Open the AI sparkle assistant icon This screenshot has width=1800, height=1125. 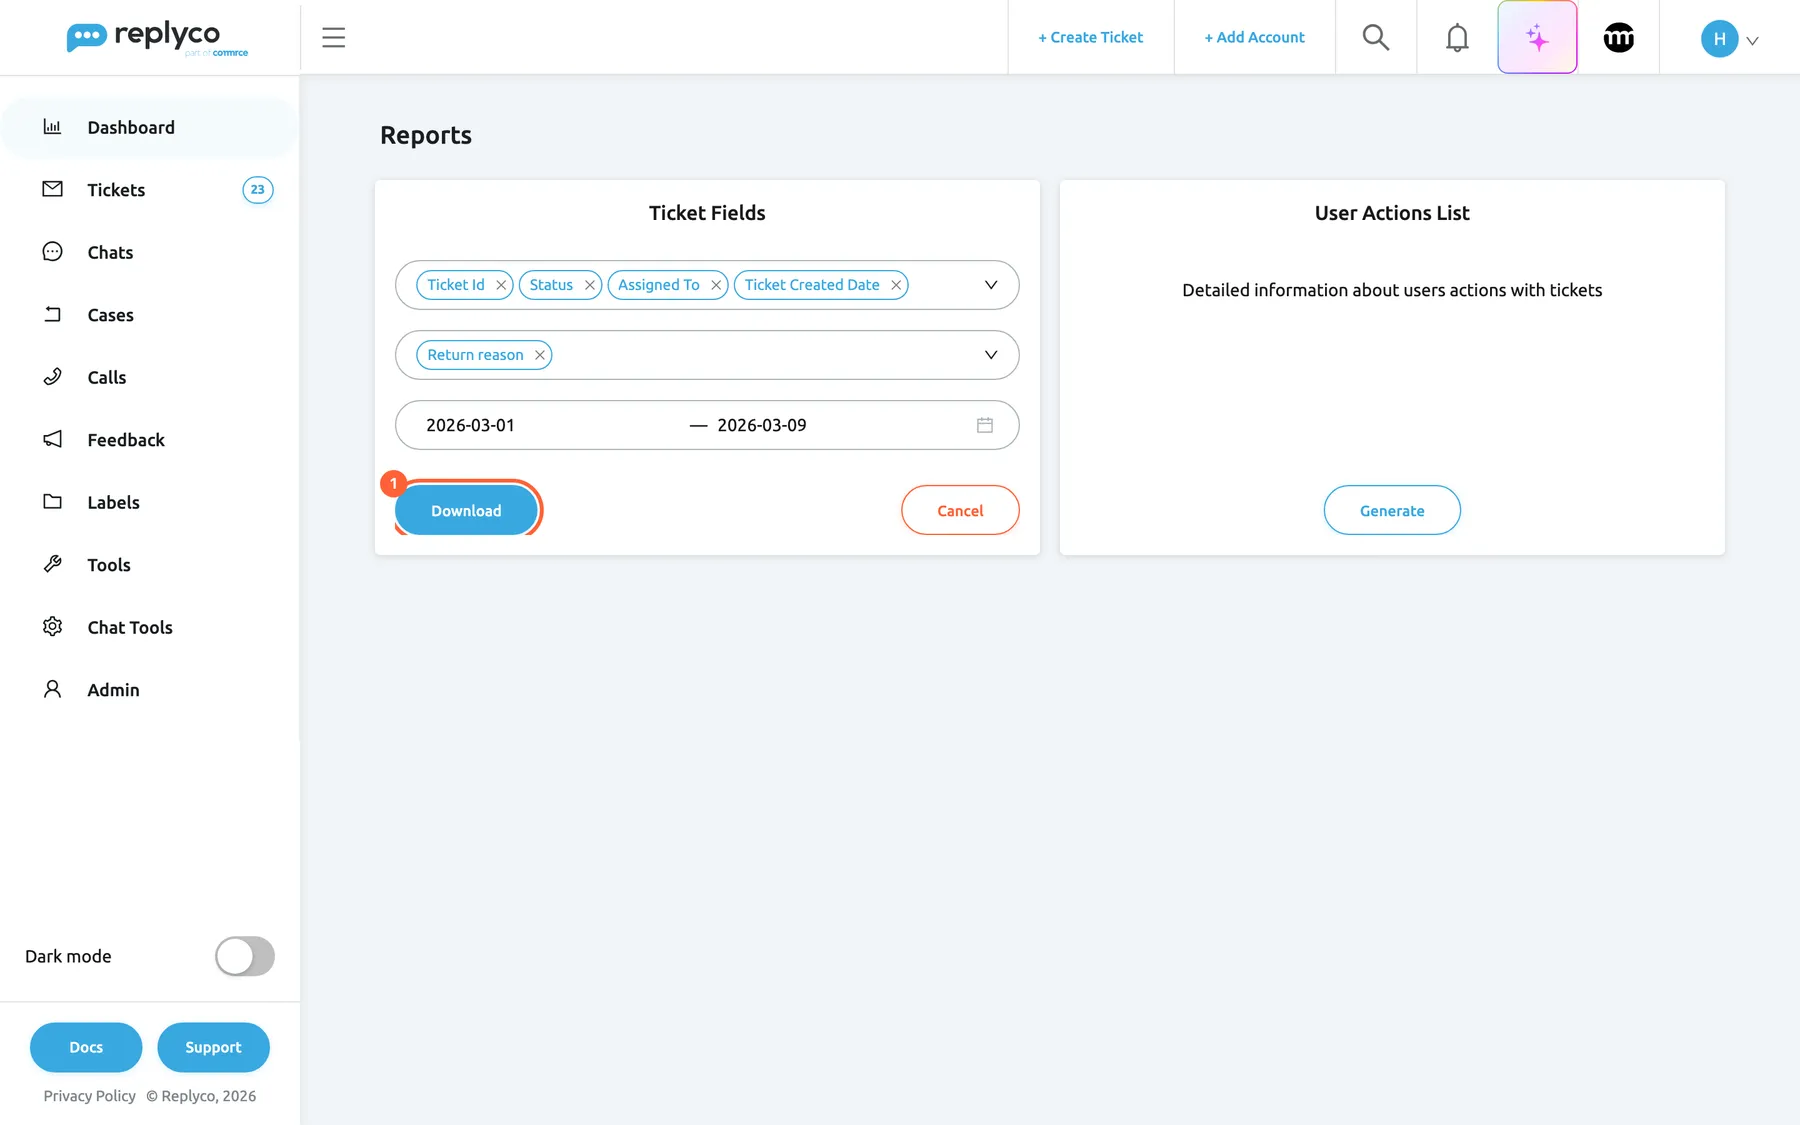(x=1537, y=38)
